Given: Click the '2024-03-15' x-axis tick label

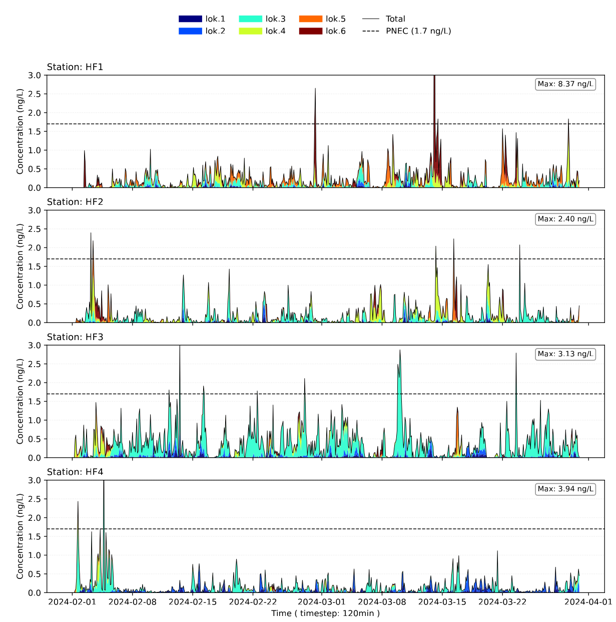Looking at the screenshot, I should pyautogui.click(x=442, y=602).
